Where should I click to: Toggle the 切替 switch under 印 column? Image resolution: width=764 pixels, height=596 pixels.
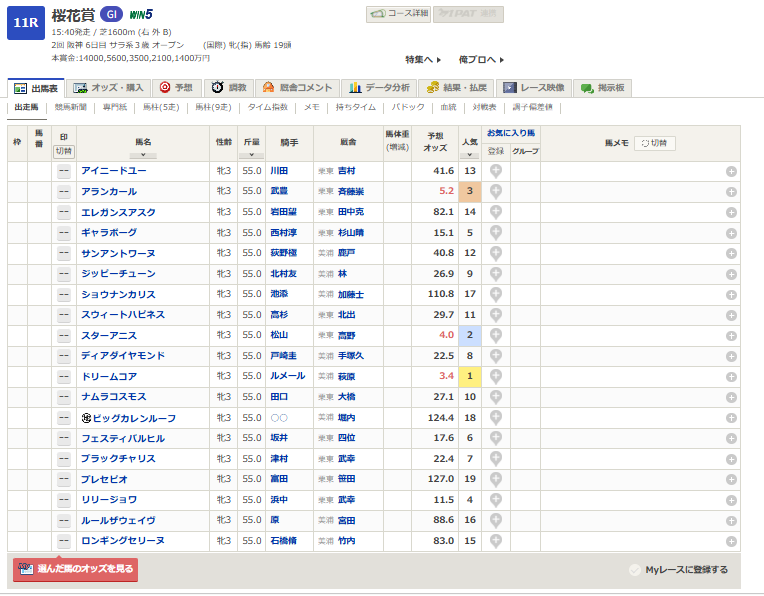(x=63, y=151)
